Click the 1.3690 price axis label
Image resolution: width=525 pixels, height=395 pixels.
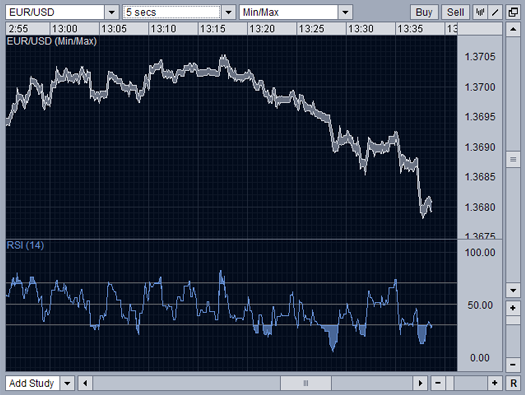(x=480, y=147)
